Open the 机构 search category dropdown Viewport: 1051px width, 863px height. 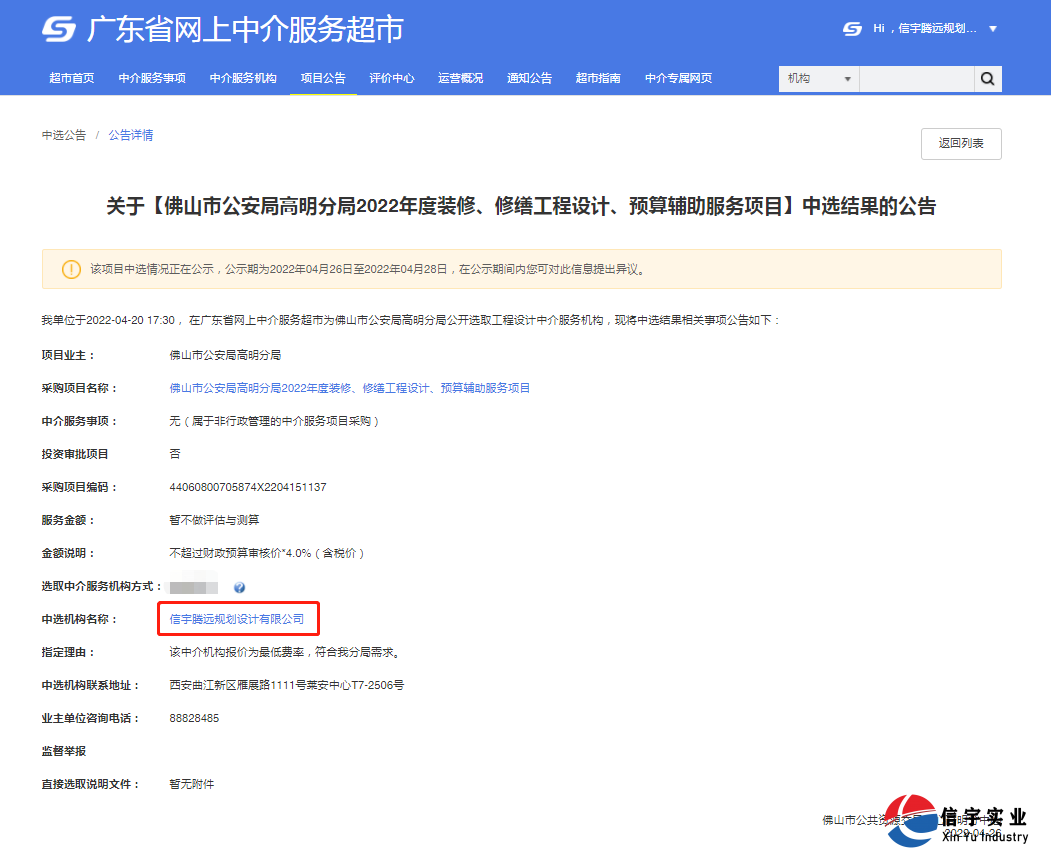(x=818, y=78)
